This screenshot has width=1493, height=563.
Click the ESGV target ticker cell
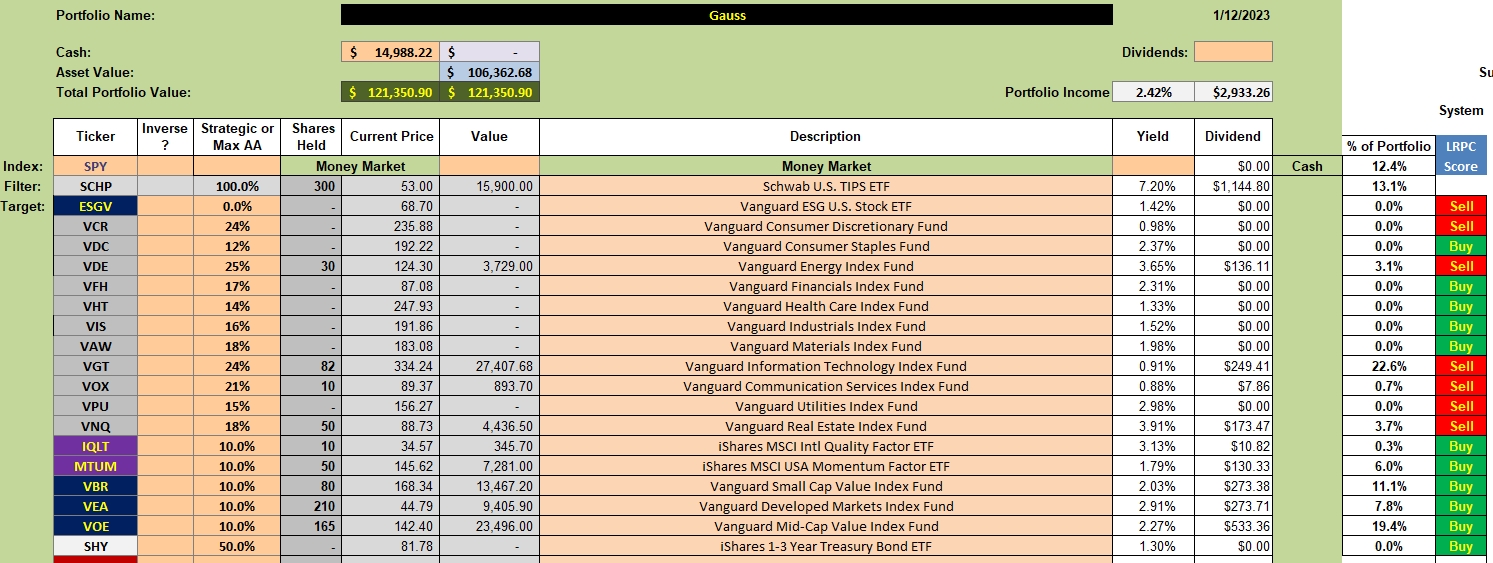pyautogui.click(x=96, y=206)
